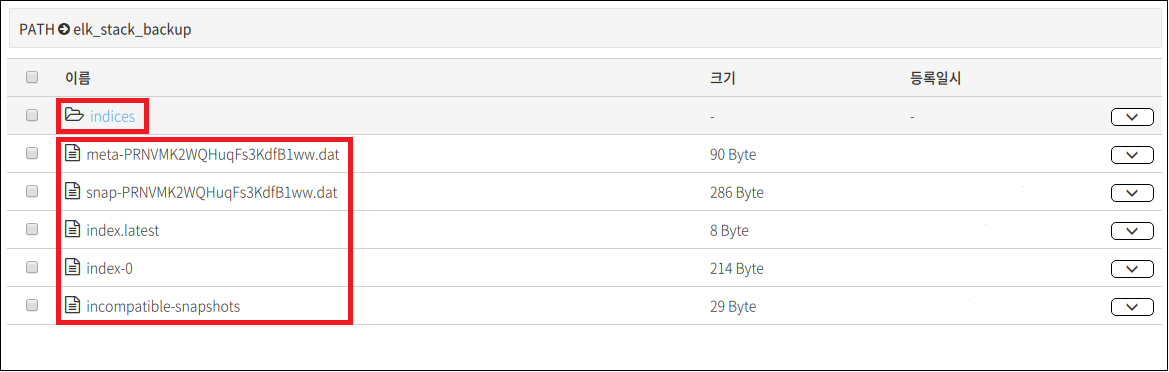The image size is (1169, 372).
Task: Select checkbox for index.latest row
Action: pyautogui.click(x=32, y=230)
